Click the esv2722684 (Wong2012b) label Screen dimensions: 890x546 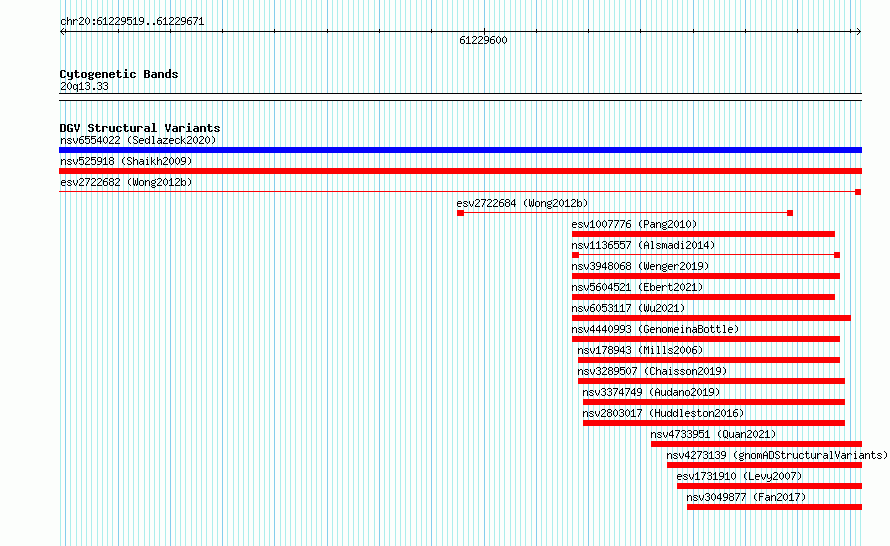click(x=522, y=203)
